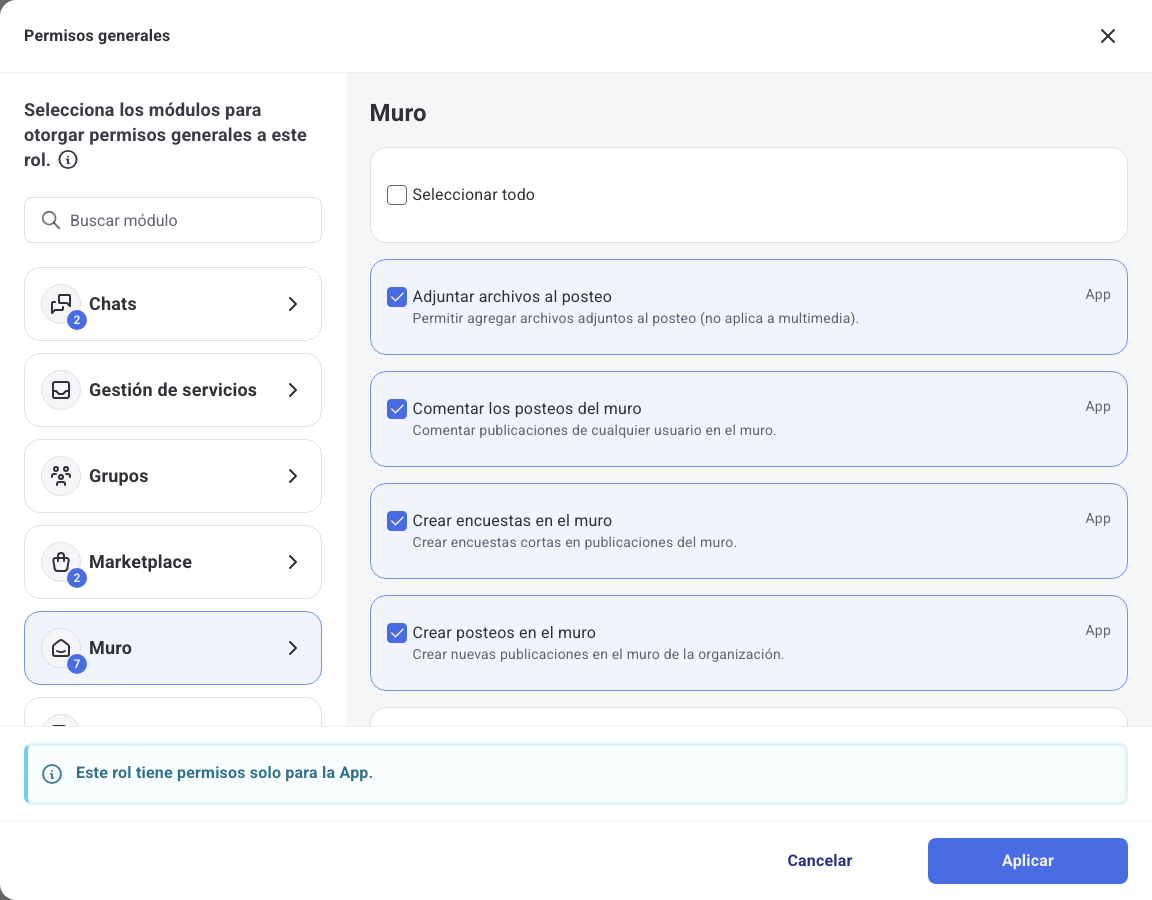
Task: Click 'Crear encuestas cortas en publicaciones' description
Action: click(x=575, y=542)
